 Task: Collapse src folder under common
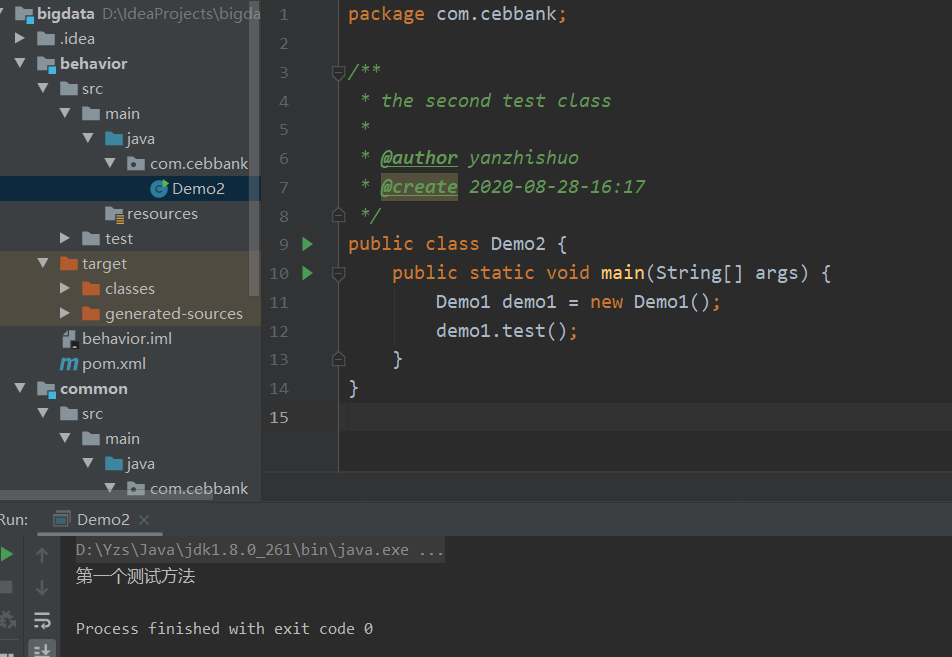click(43, 413)
